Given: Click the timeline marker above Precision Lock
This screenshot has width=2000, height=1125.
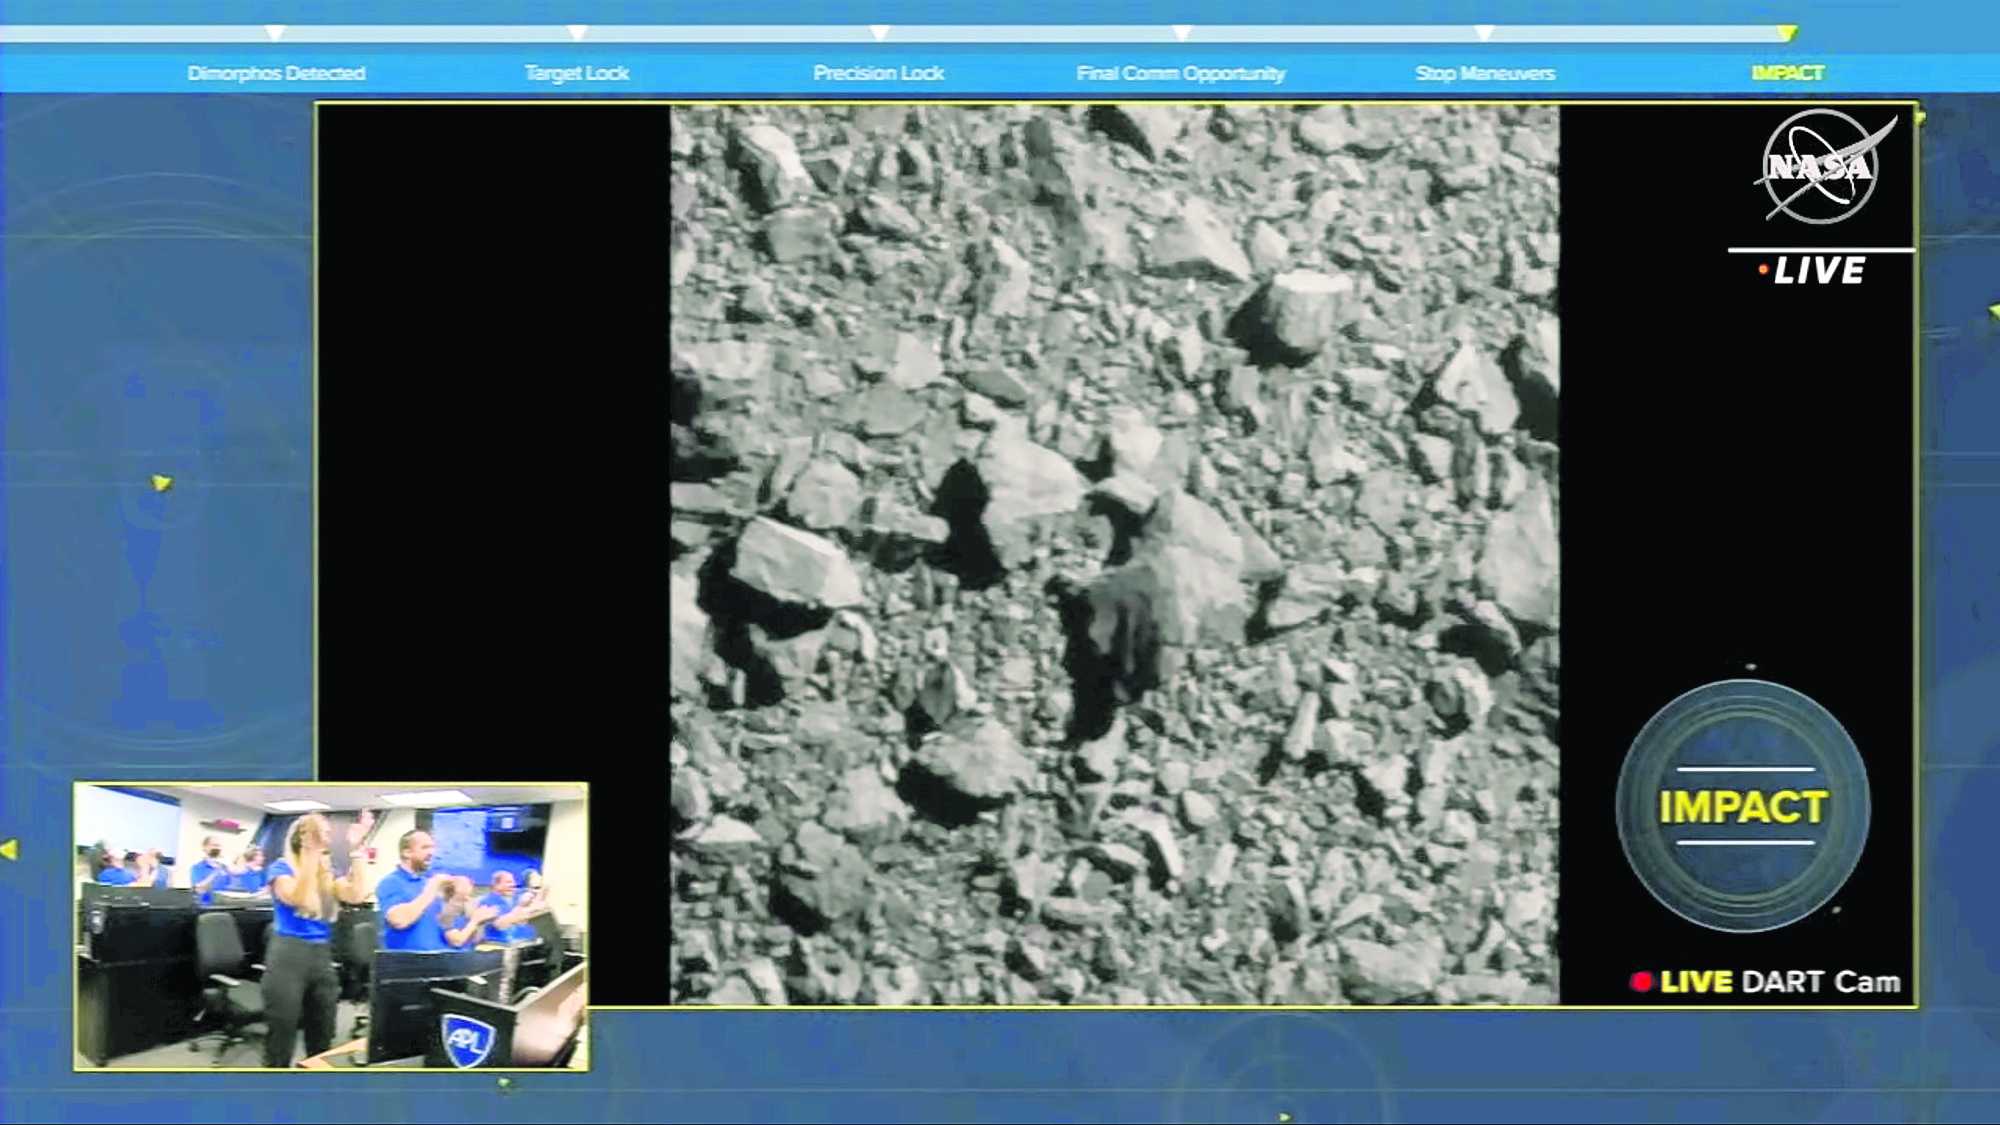Looking at the screenshot, I should tap(879, 33).
